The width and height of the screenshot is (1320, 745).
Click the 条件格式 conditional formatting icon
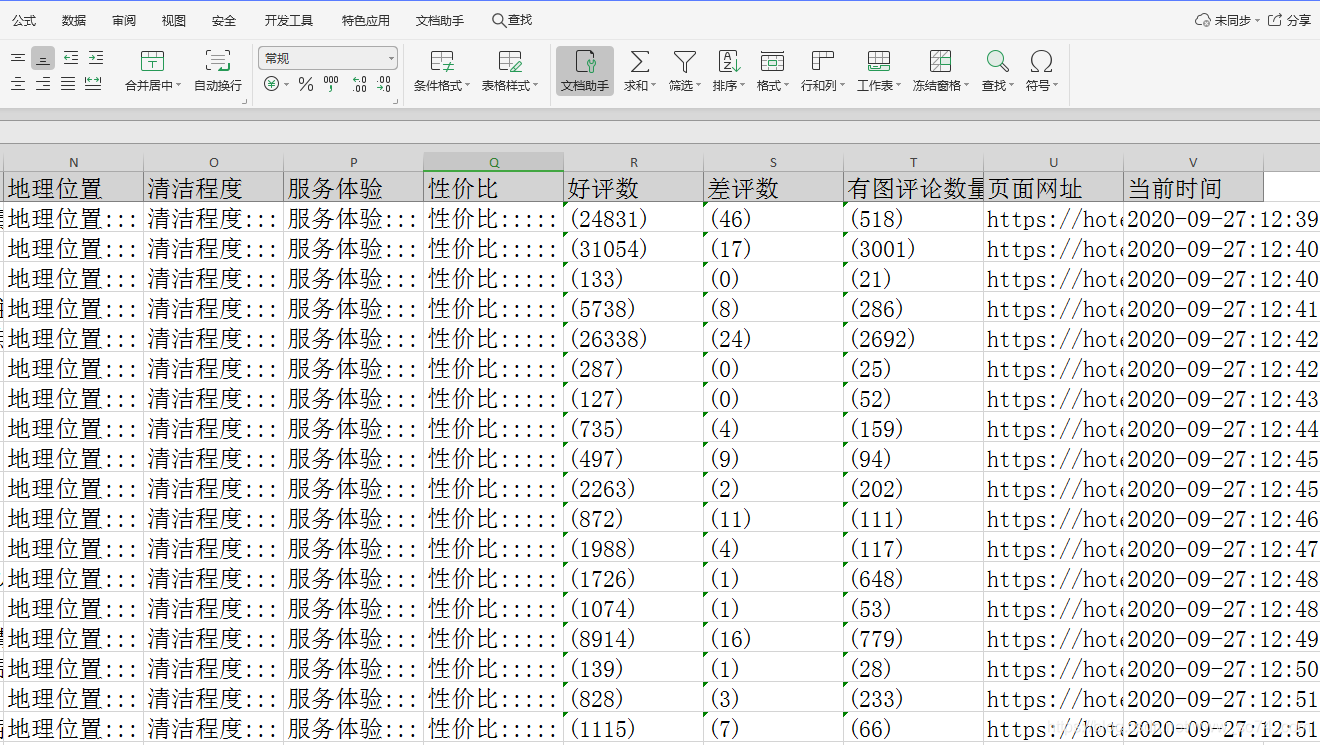[x=441, y=61]
